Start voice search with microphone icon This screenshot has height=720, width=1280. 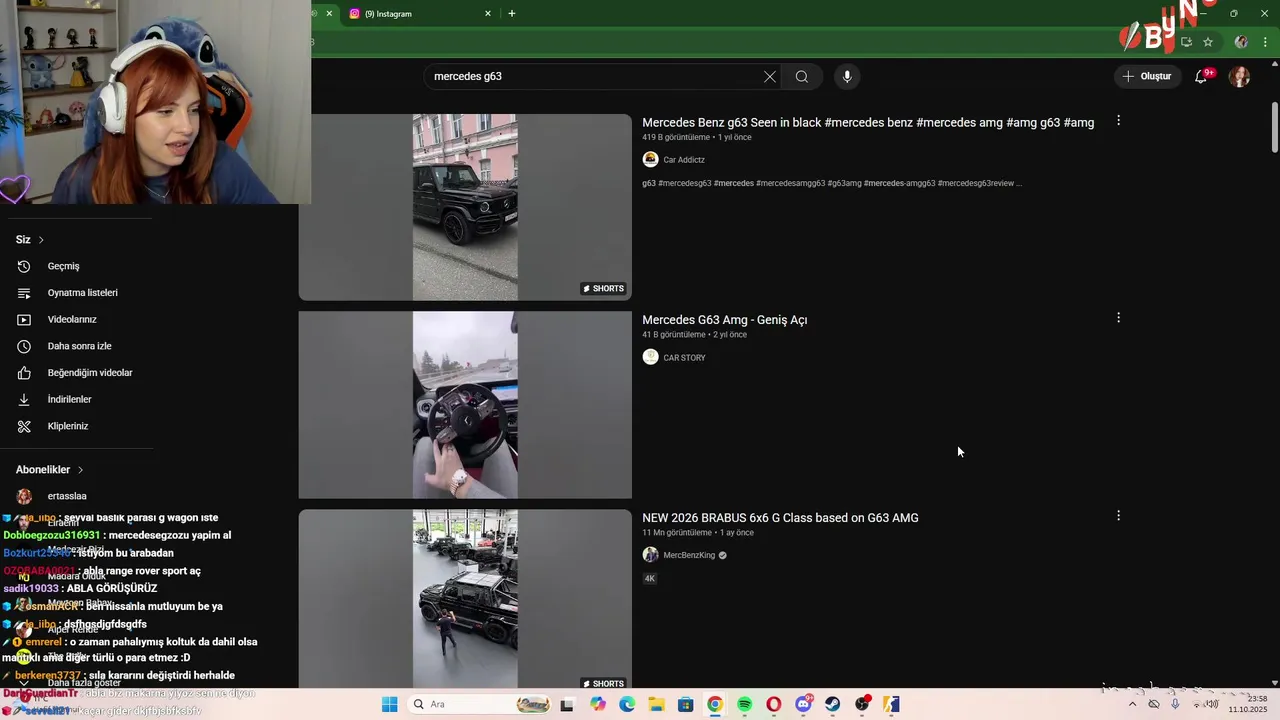(x=847, y=77)
